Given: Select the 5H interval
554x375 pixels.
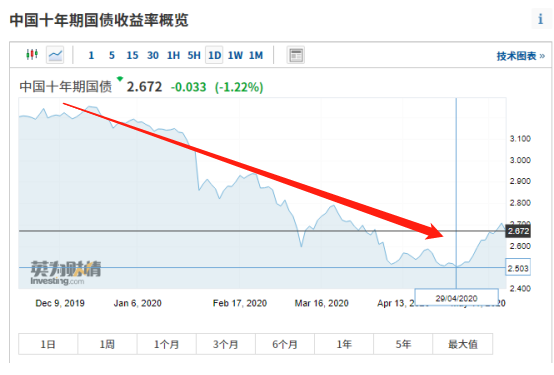Looking at the screenshot, I should 194,55.
